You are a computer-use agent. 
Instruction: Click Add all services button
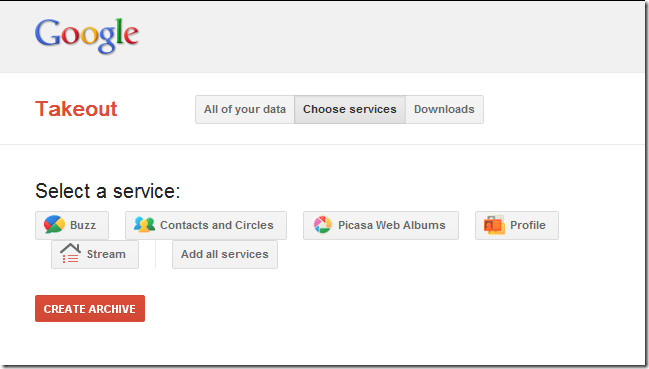225,254
